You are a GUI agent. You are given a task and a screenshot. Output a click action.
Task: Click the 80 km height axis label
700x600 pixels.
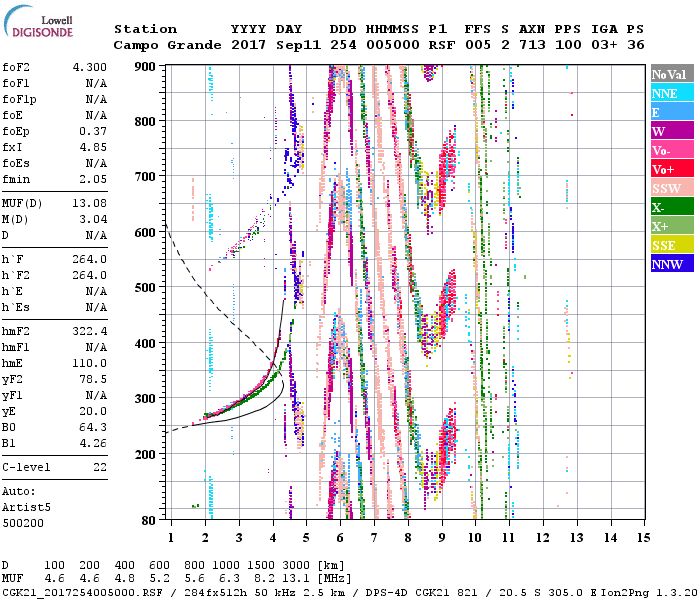(148, 521)
